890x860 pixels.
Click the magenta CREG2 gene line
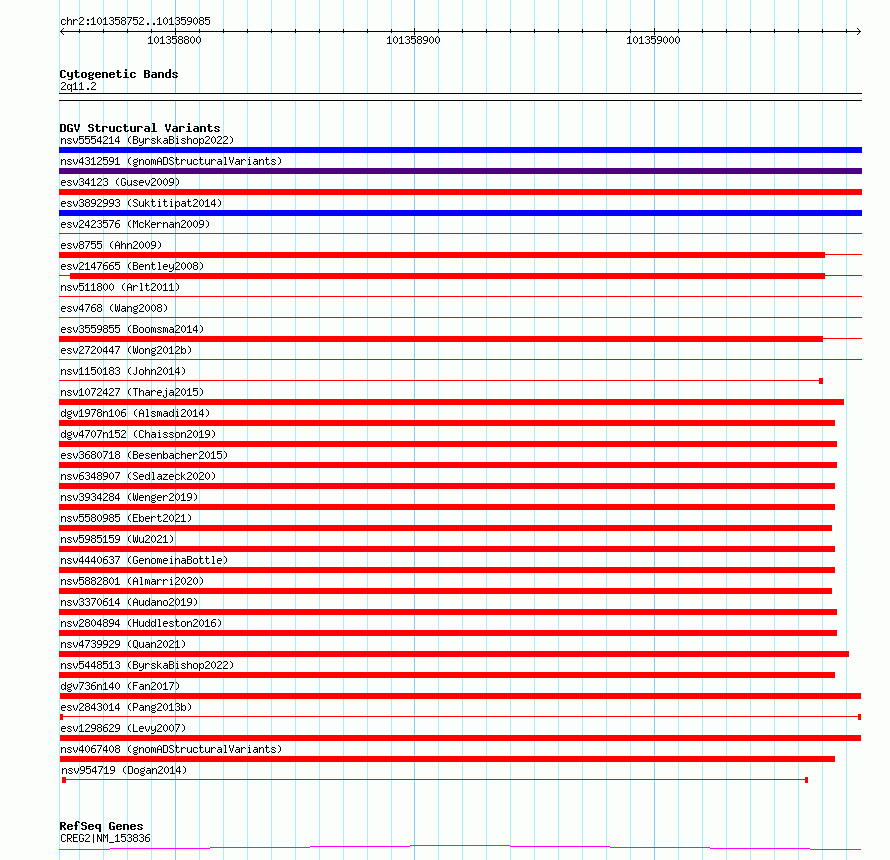460,848
